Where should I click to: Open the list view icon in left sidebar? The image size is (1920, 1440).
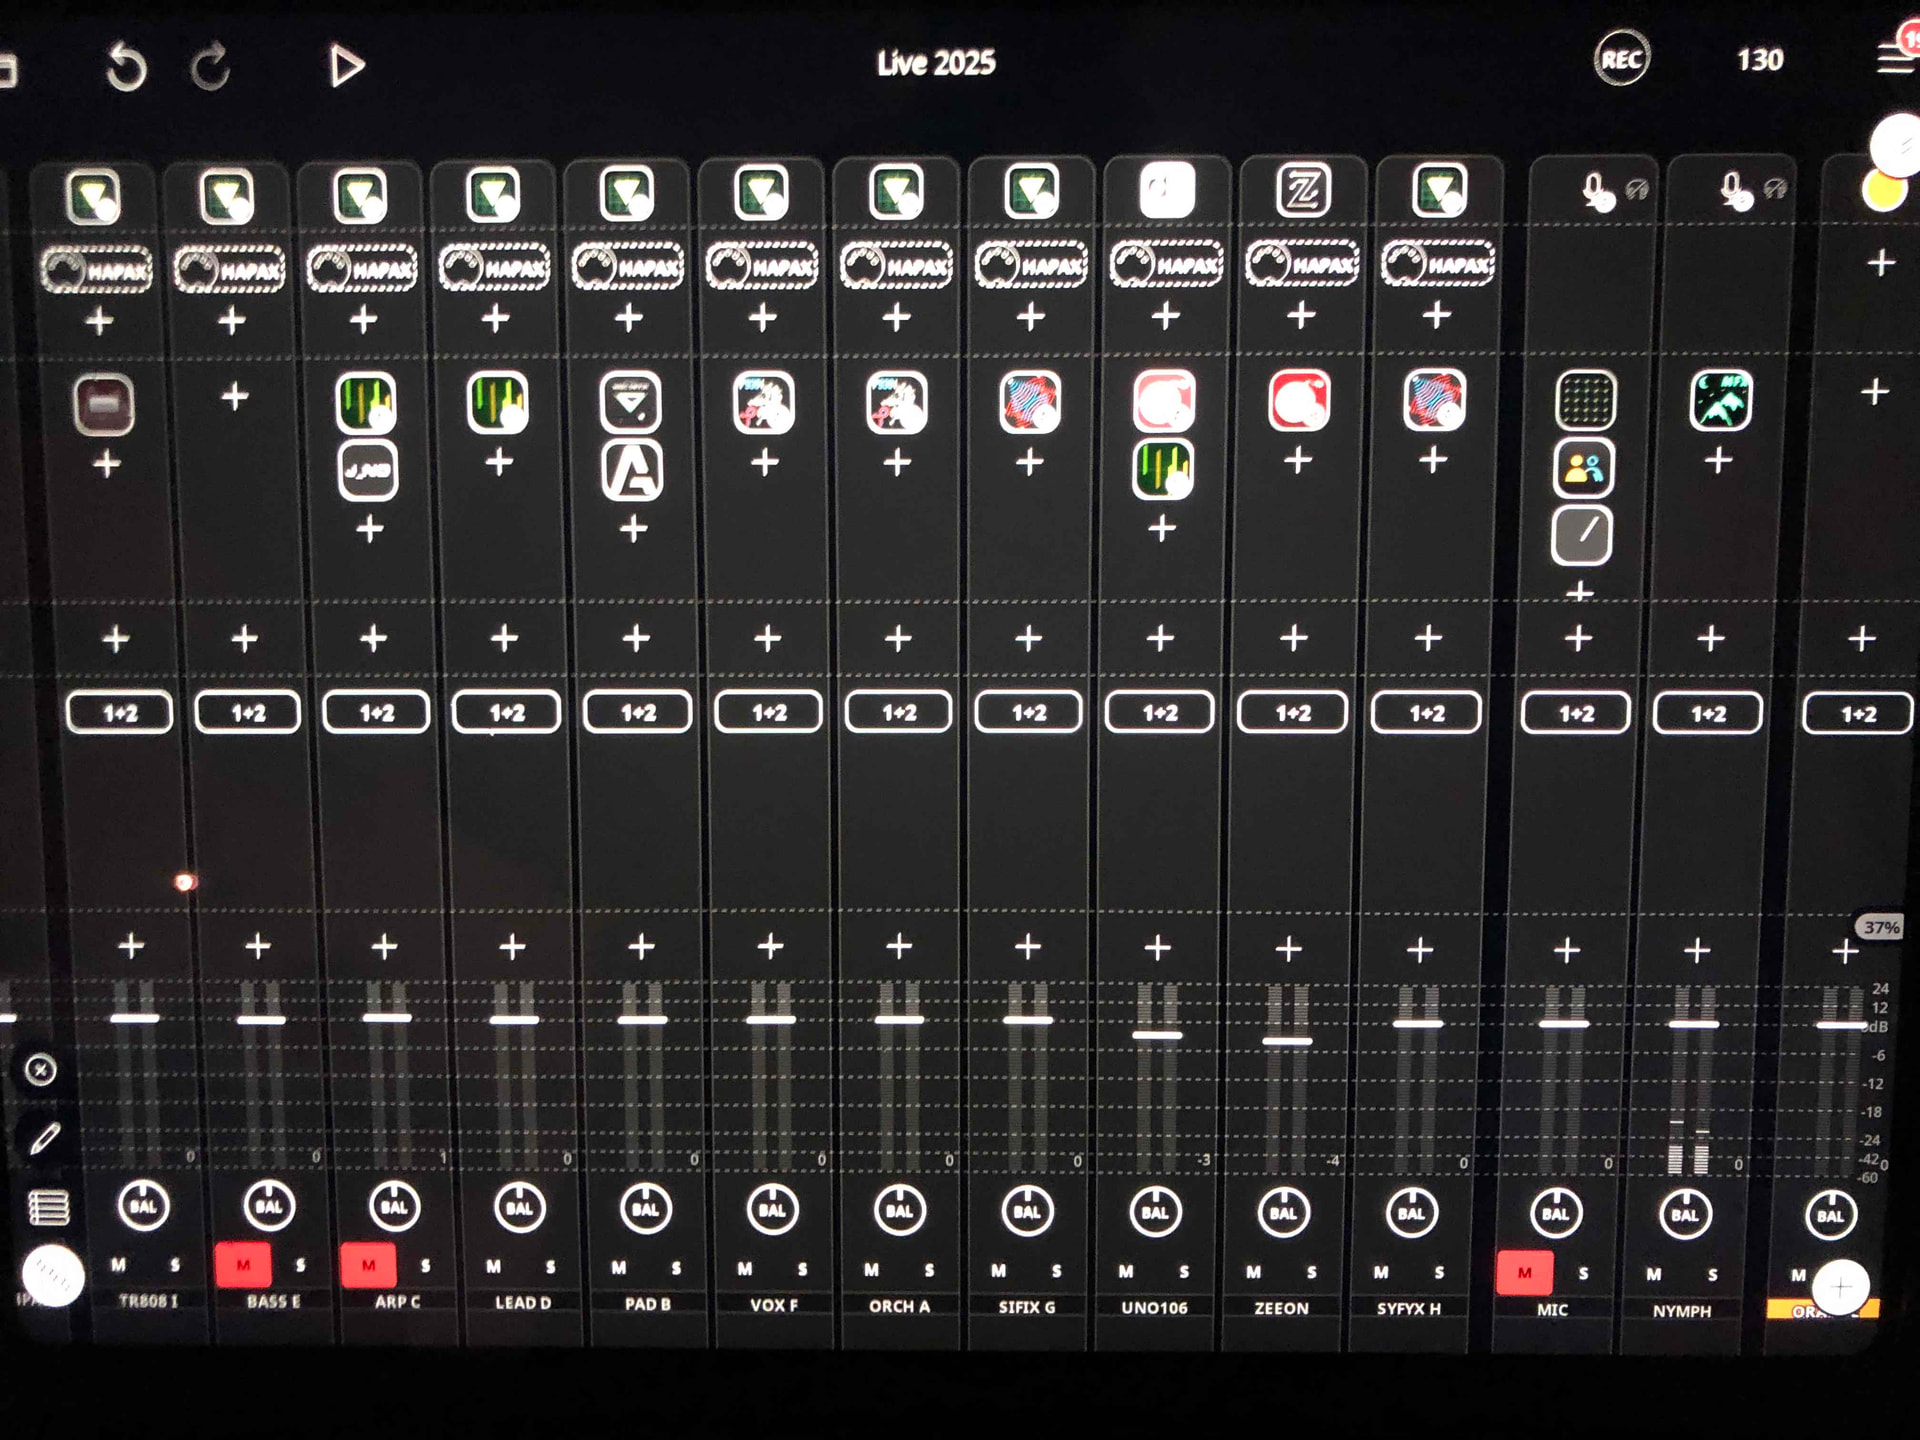coord(47,1208)
